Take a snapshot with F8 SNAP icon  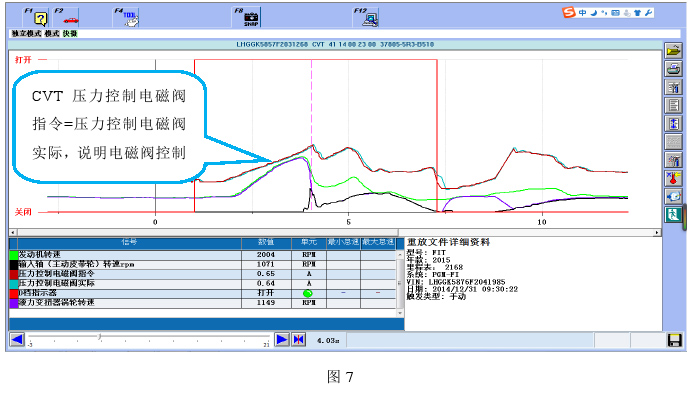point(251,19)
